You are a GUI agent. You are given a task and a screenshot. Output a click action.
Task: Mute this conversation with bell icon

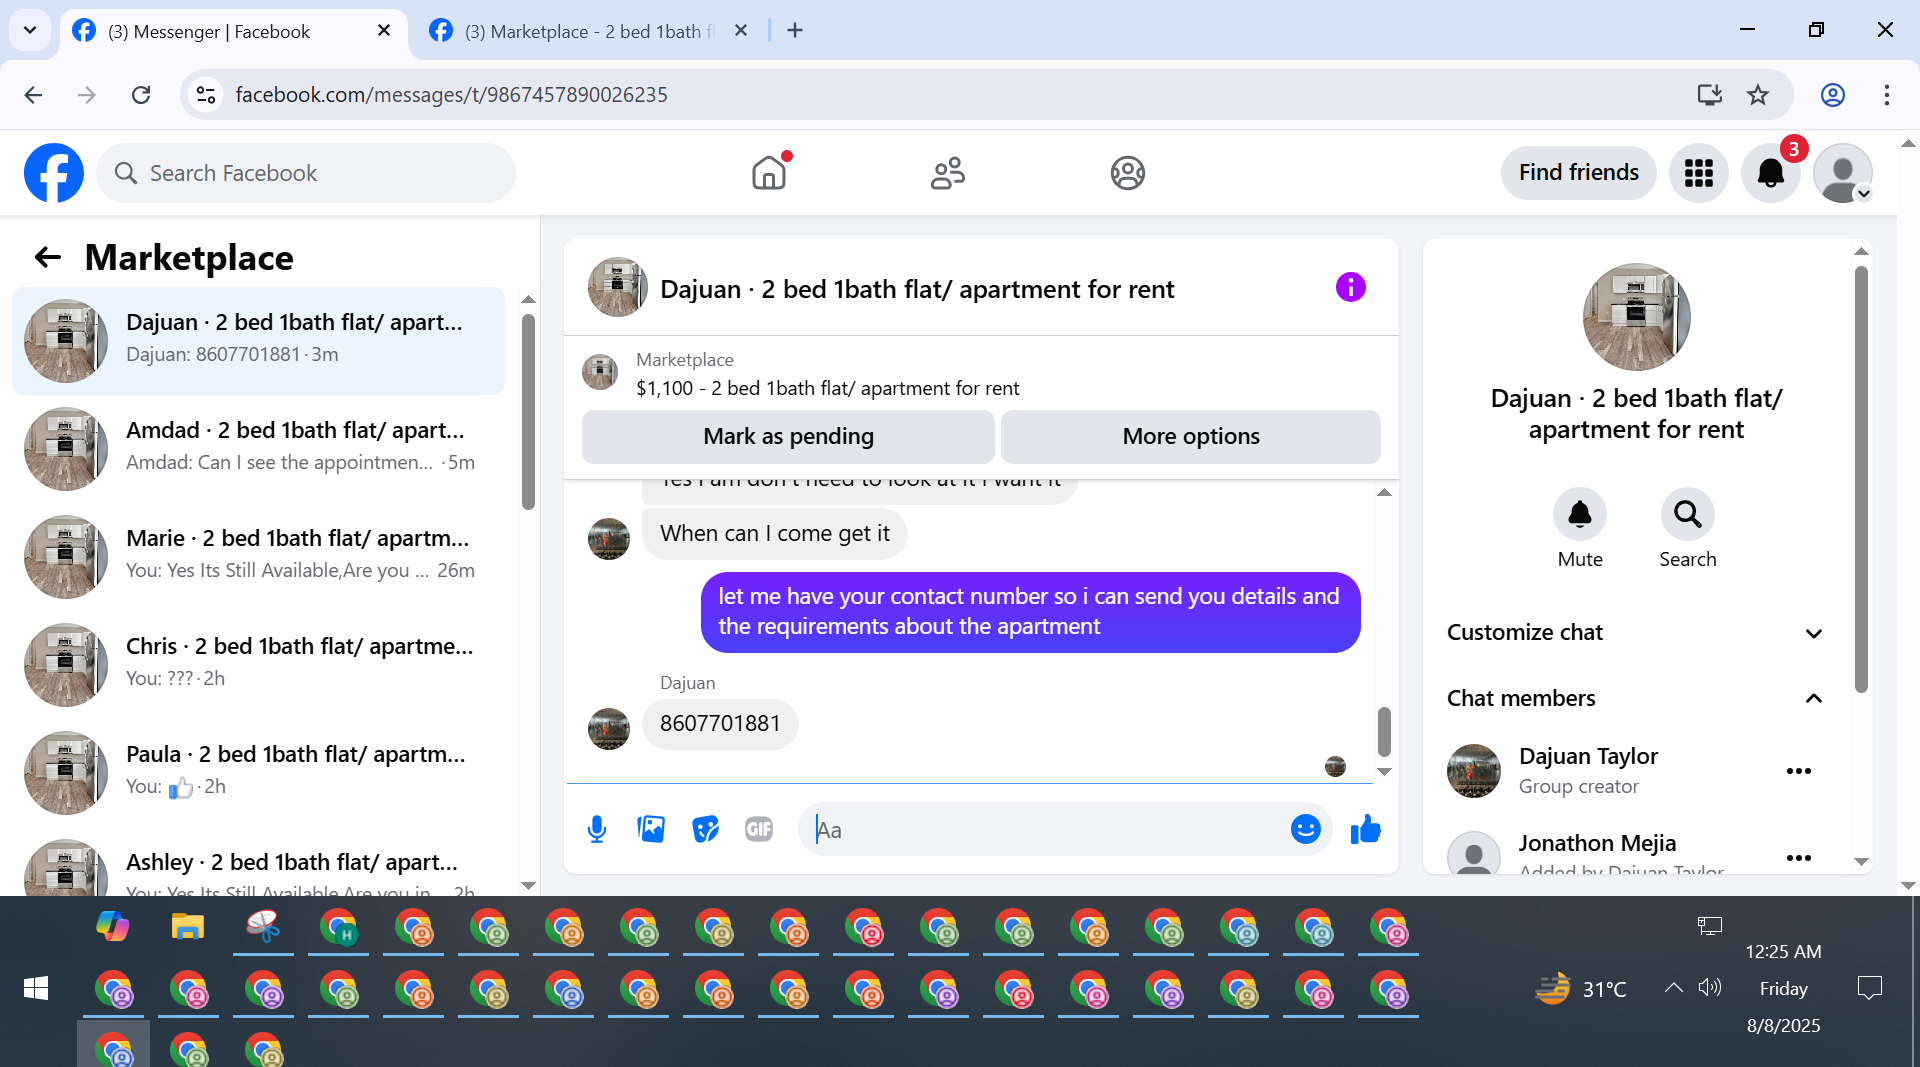click(1579, 515)
